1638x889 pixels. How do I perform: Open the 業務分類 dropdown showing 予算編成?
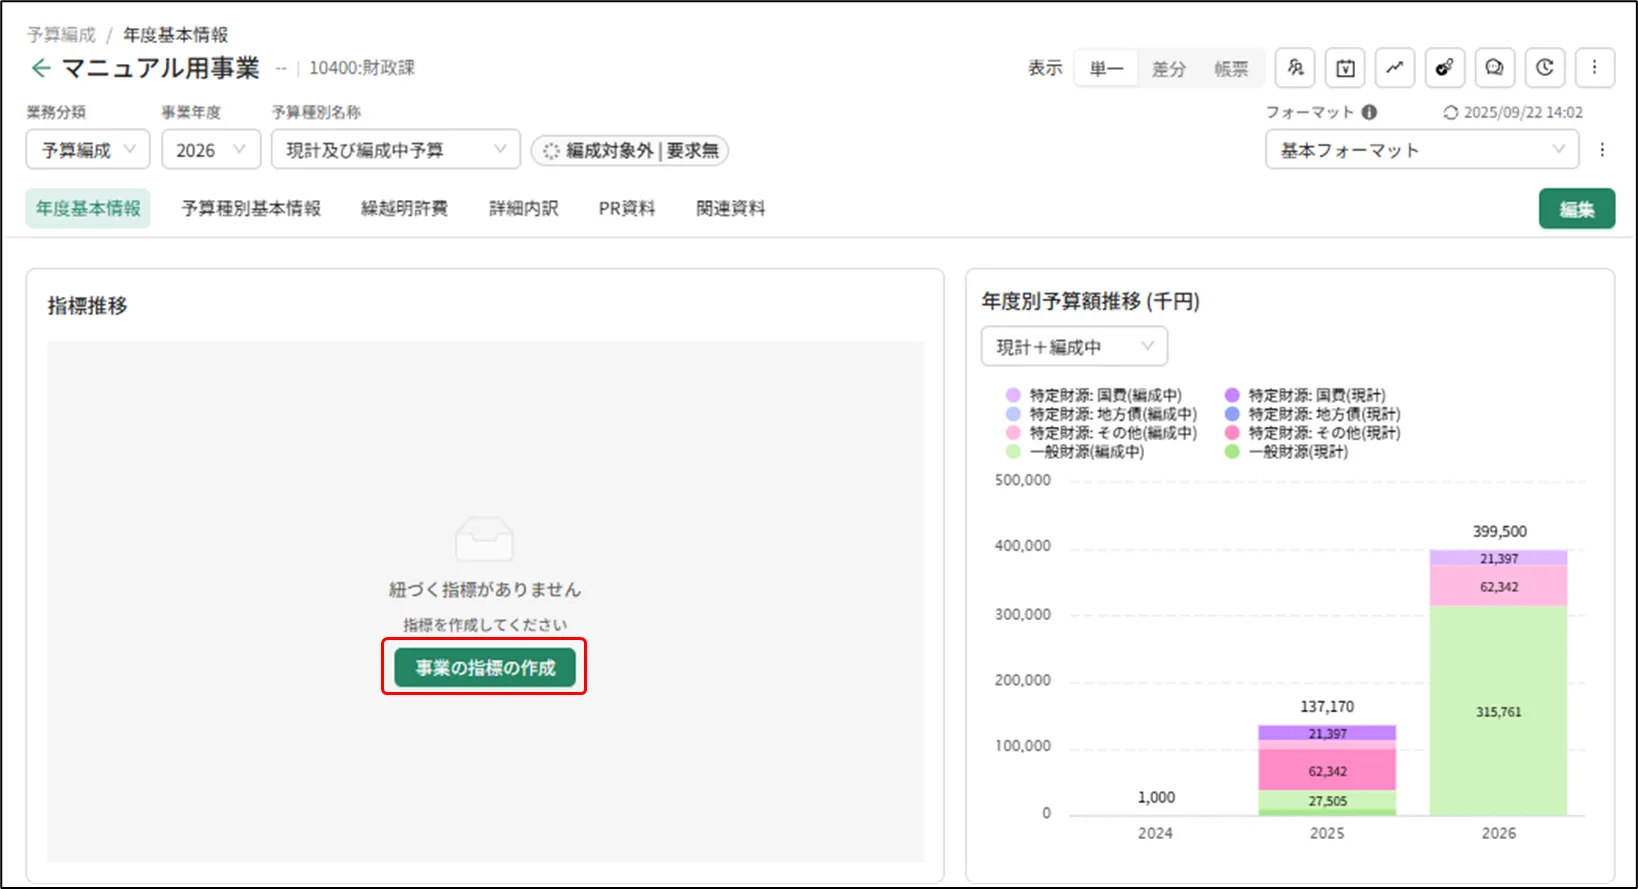coord(88,150)
